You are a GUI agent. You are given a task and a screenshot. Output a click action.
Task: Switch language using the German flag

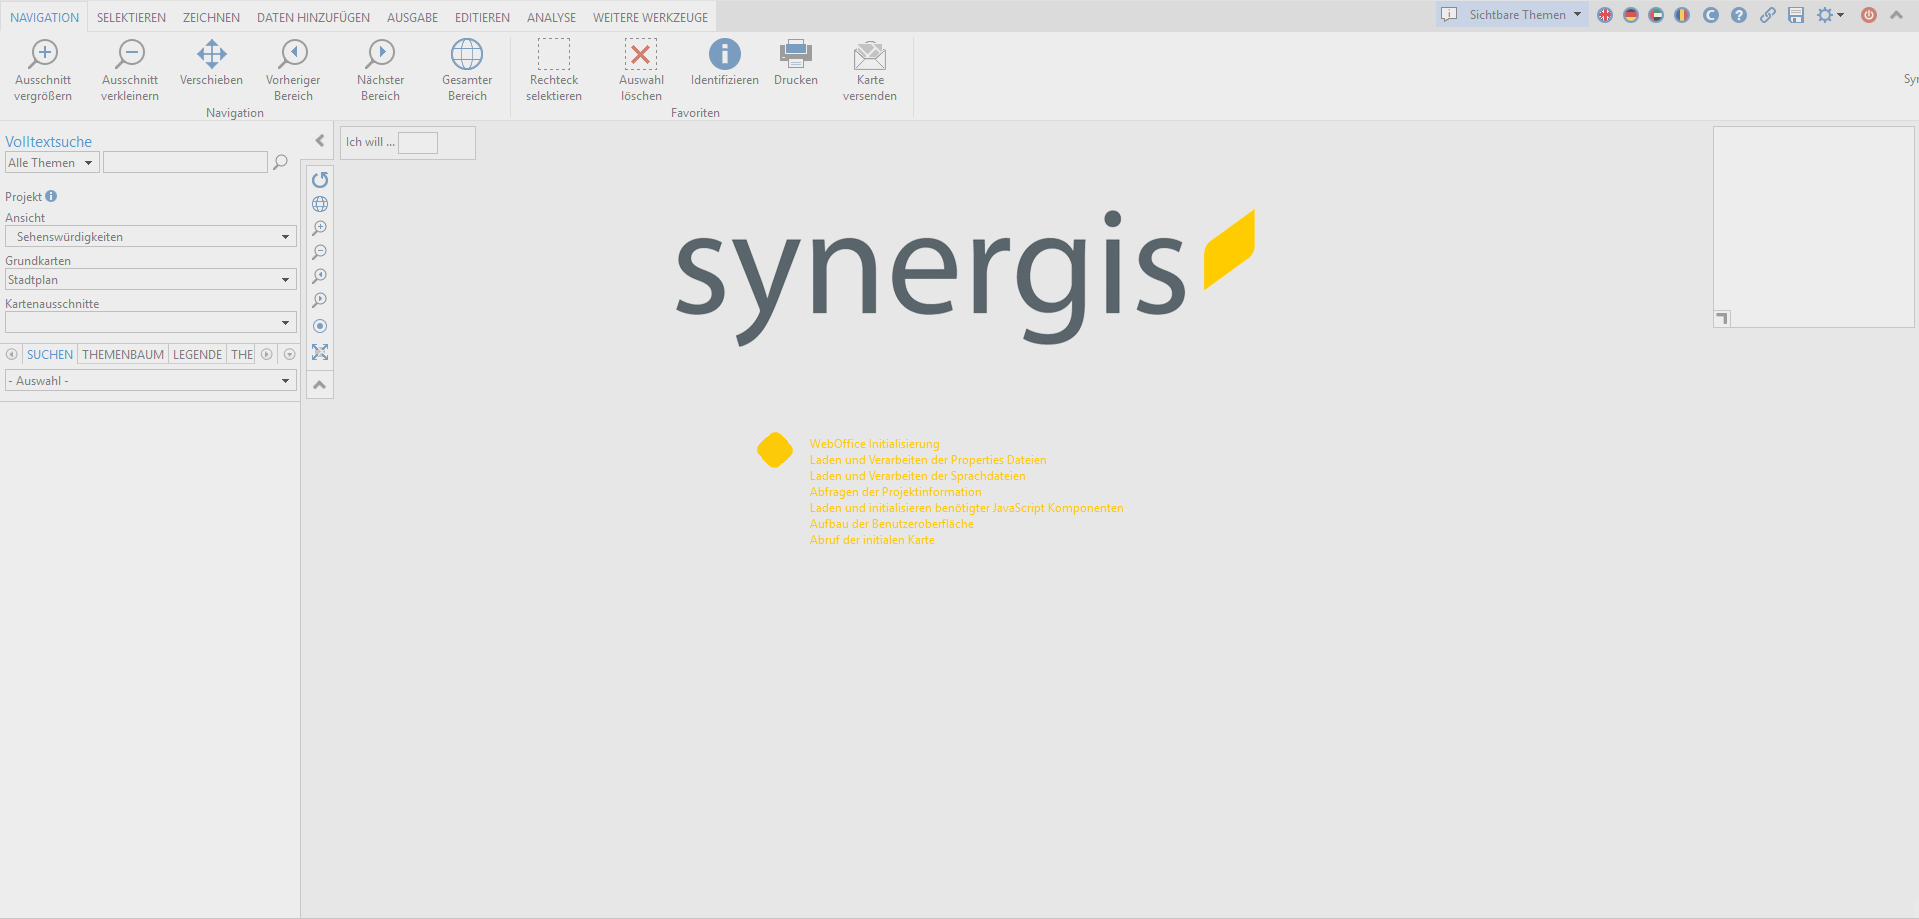(1630, 15)
